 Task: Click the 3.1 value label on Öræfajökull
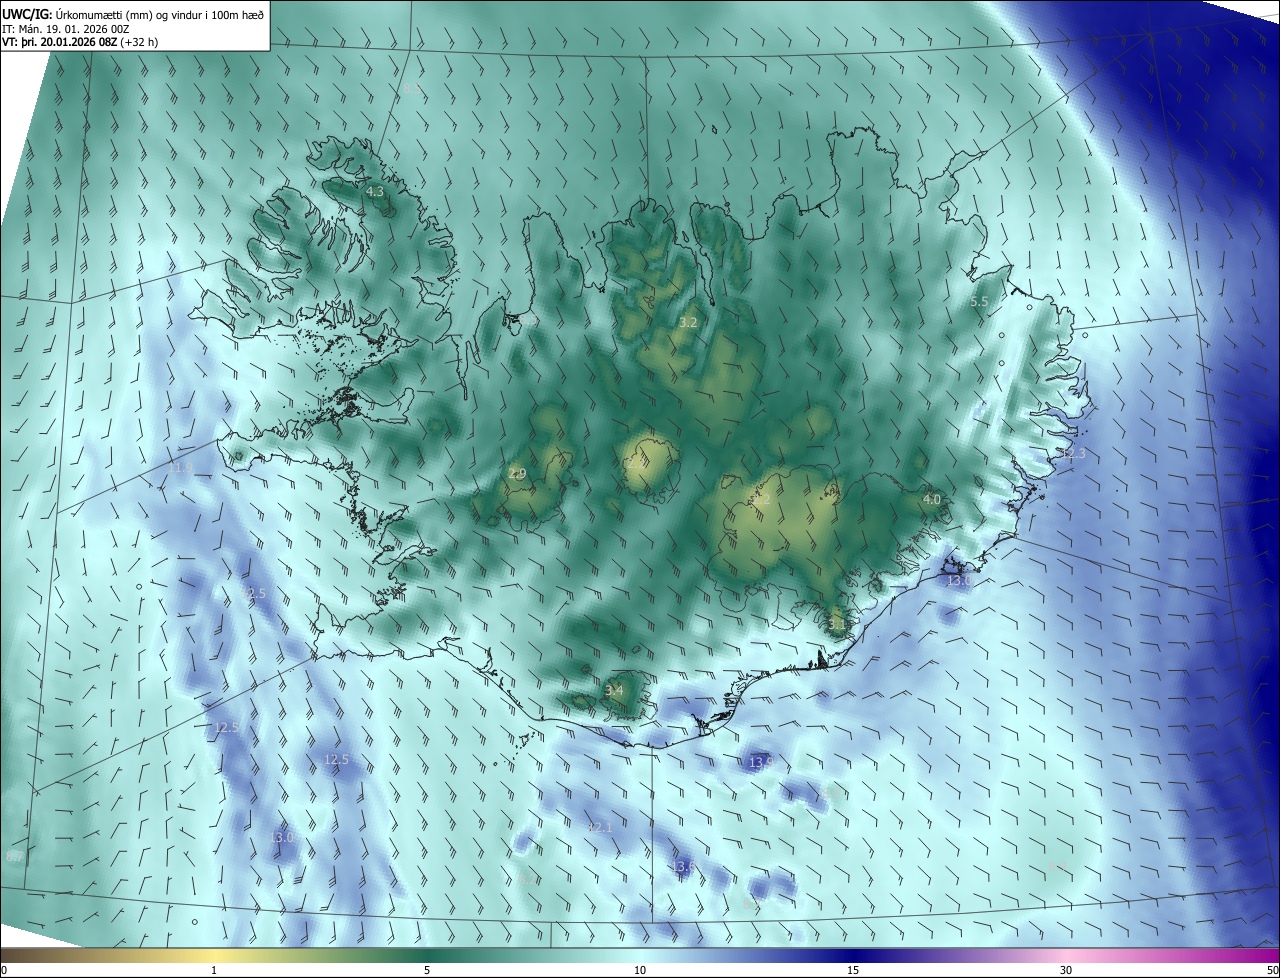pyautogui.click(x=837, y=624)
